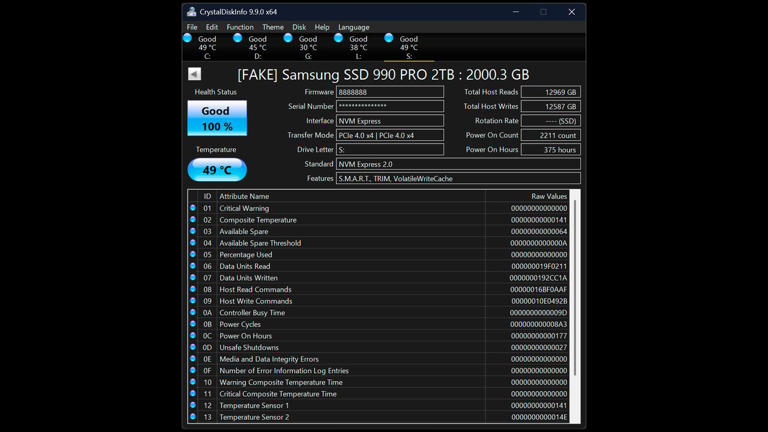Click the 49 °C temperature button
This screenshot has height=432, width=768.
(x=217, y=169)
